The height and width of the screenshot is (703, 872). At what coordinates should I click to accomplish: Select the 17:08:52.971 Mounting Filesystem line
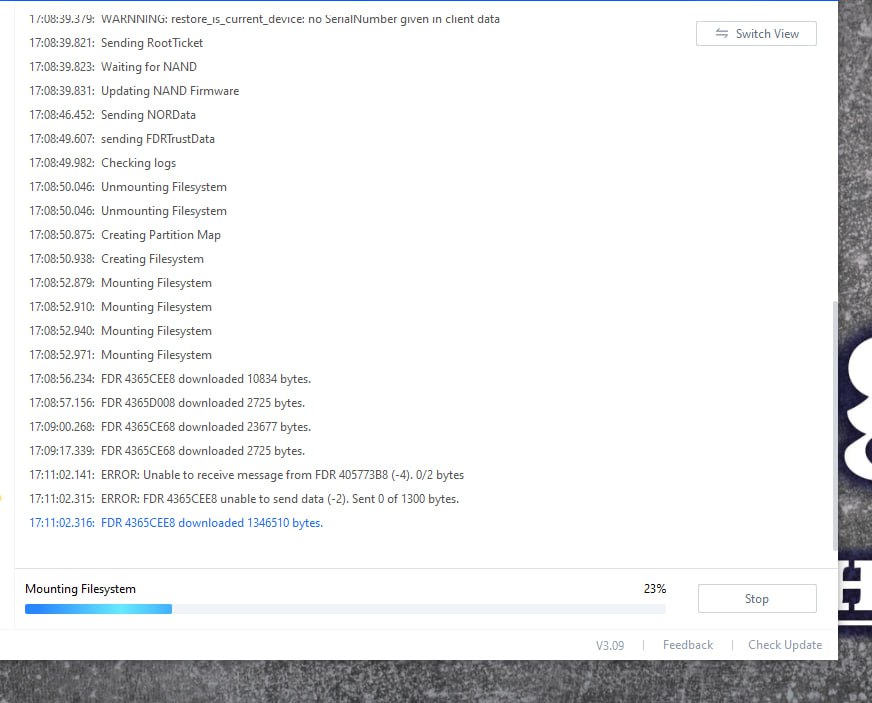(x=120, y=355)
